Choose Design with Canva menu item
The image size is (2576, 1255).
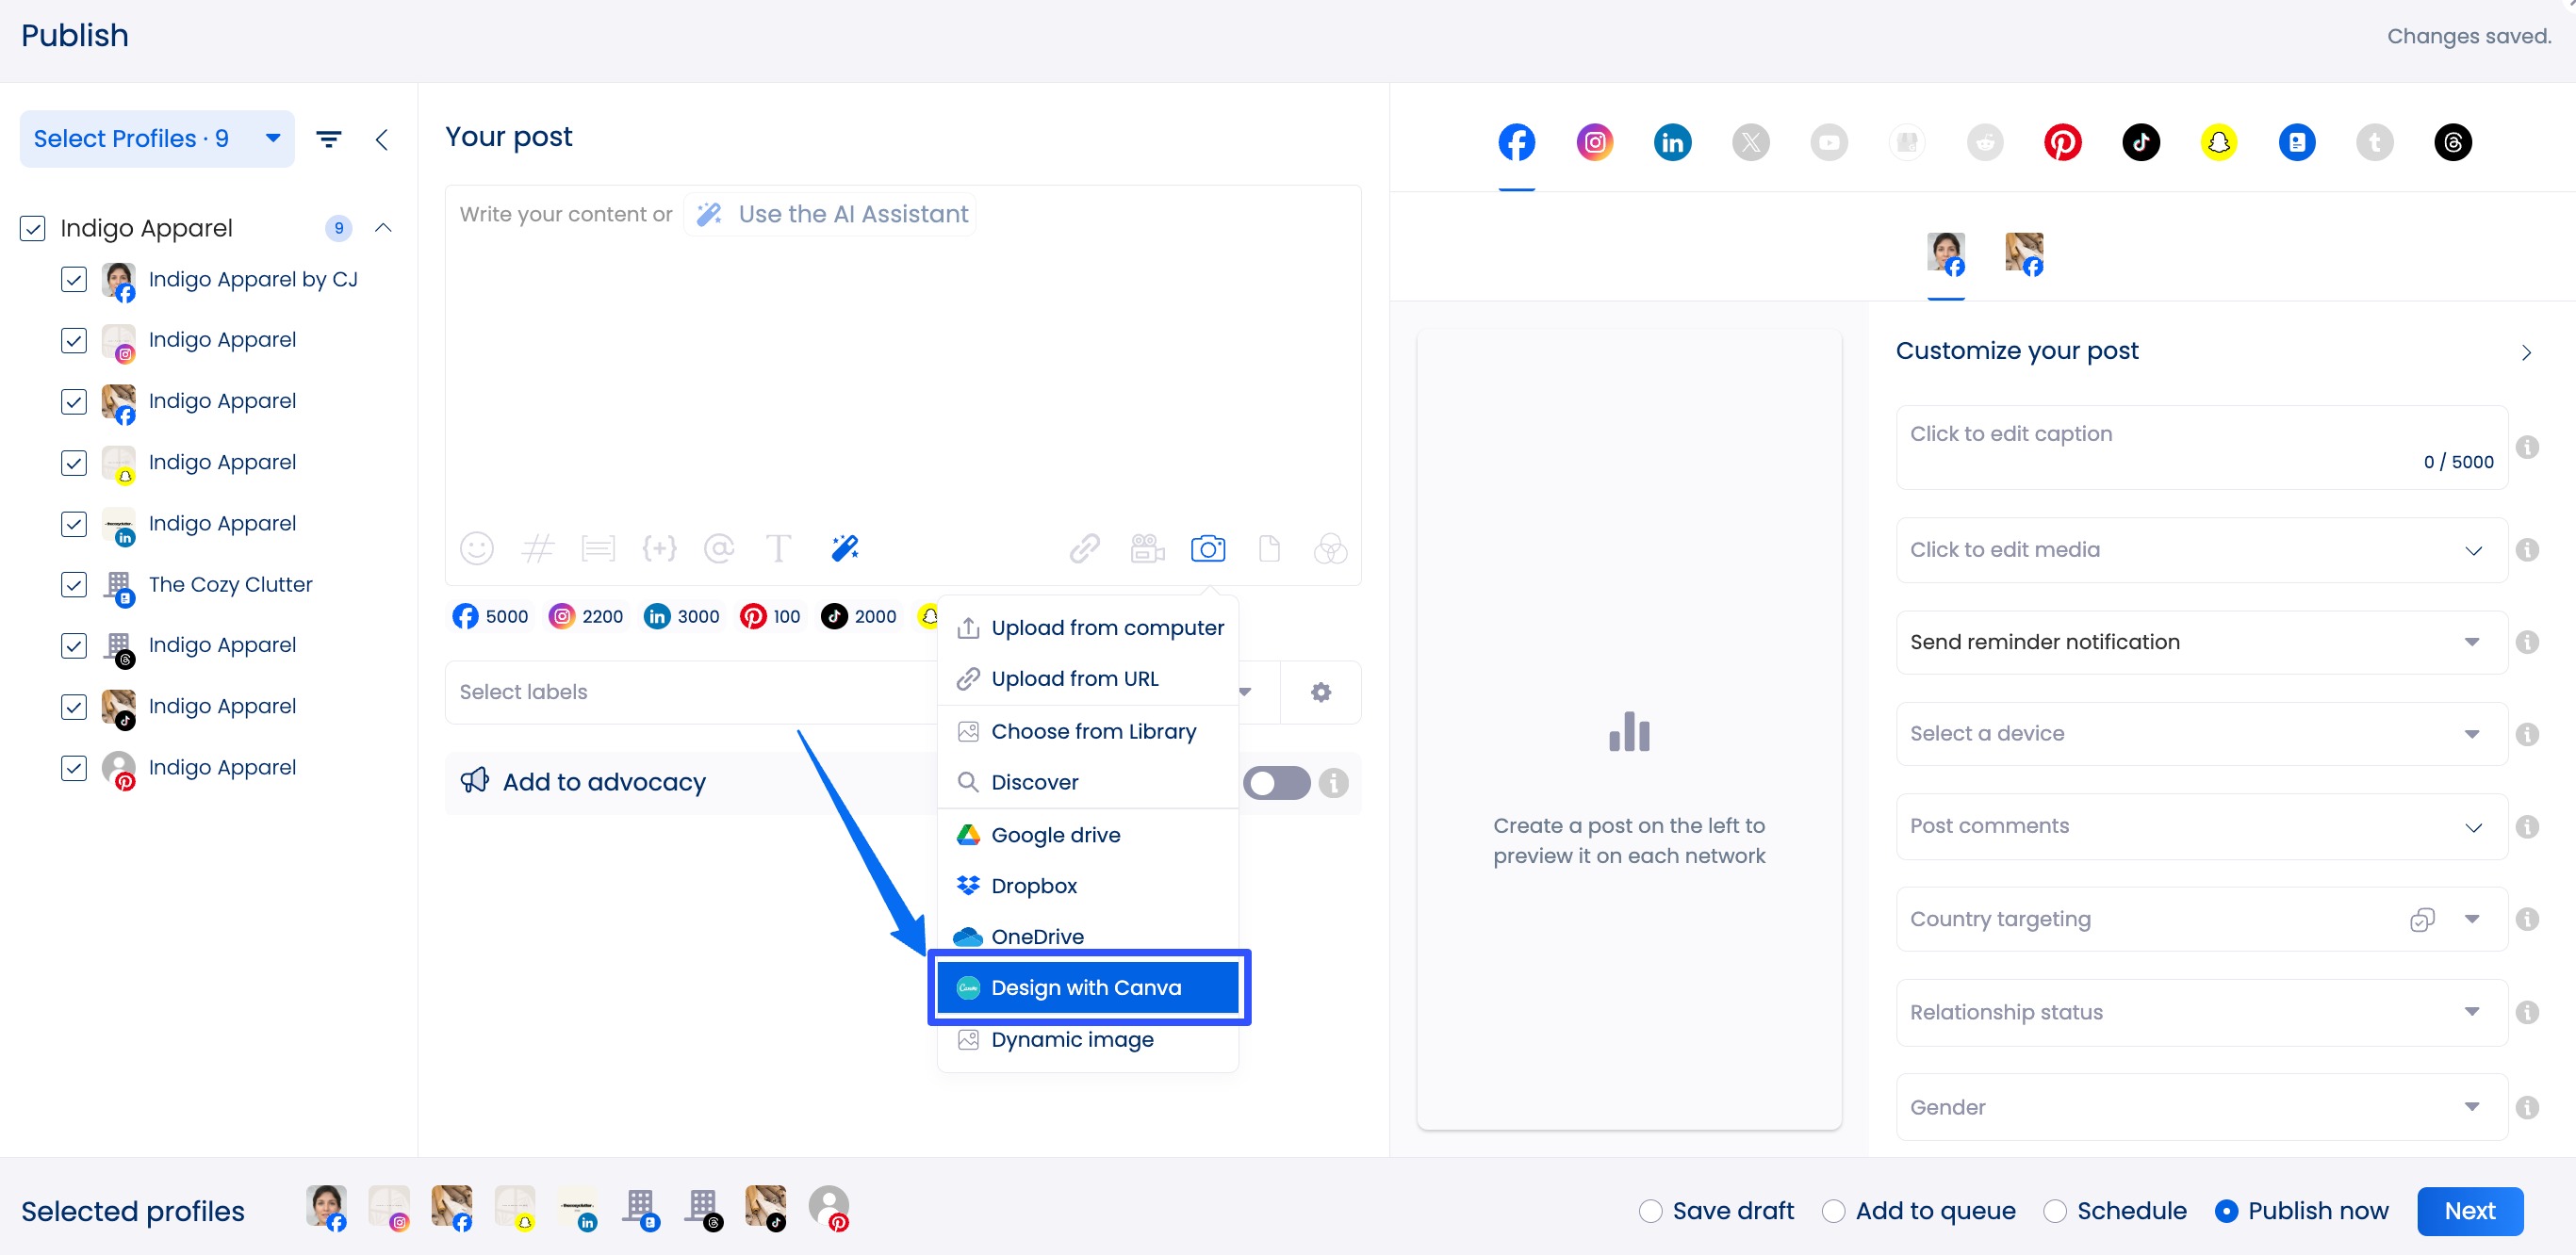1087,987
